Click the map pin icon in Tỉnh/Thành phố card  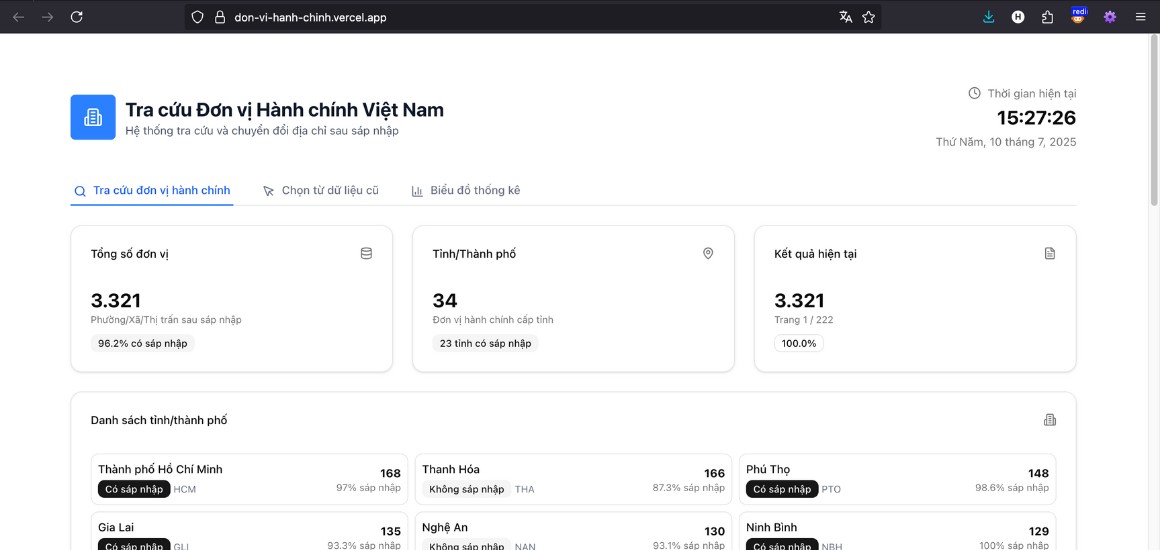[708, 254]
